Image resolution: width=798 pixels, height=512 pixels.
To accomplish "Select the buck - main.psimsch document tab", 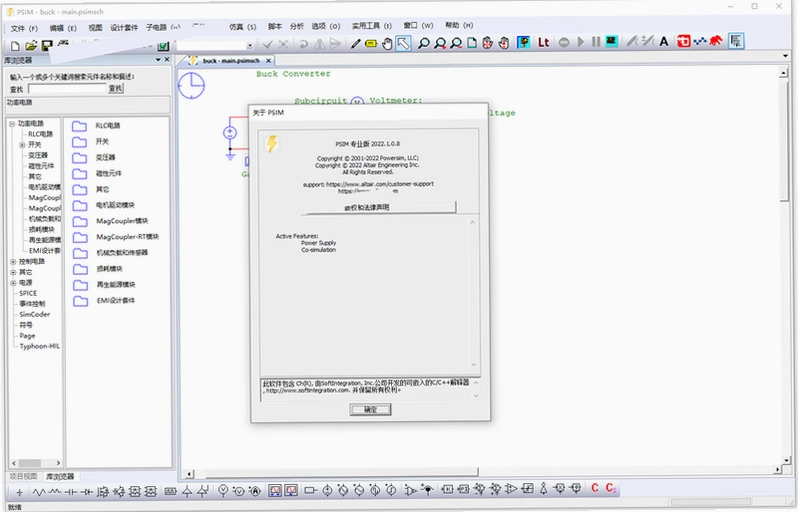I will click(x=231, y=61).
